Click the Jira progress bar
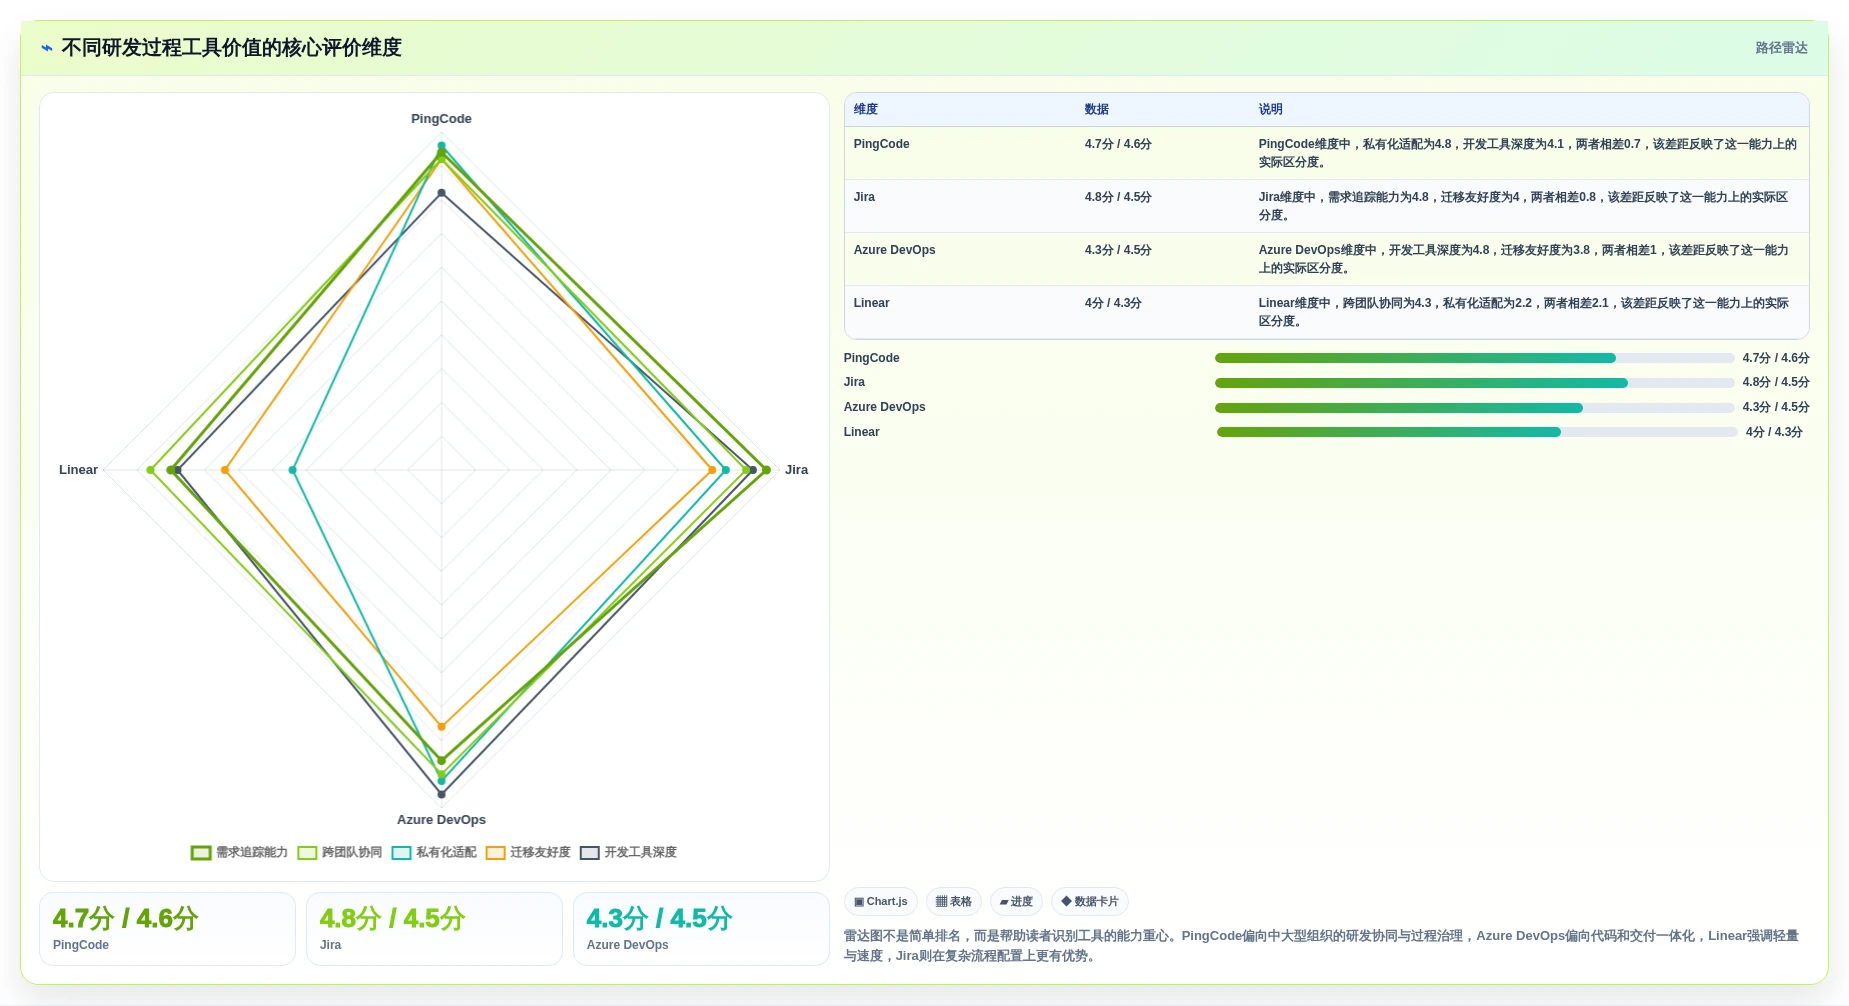The height and width of the screenshot is (1006, 1849). 1474,383
